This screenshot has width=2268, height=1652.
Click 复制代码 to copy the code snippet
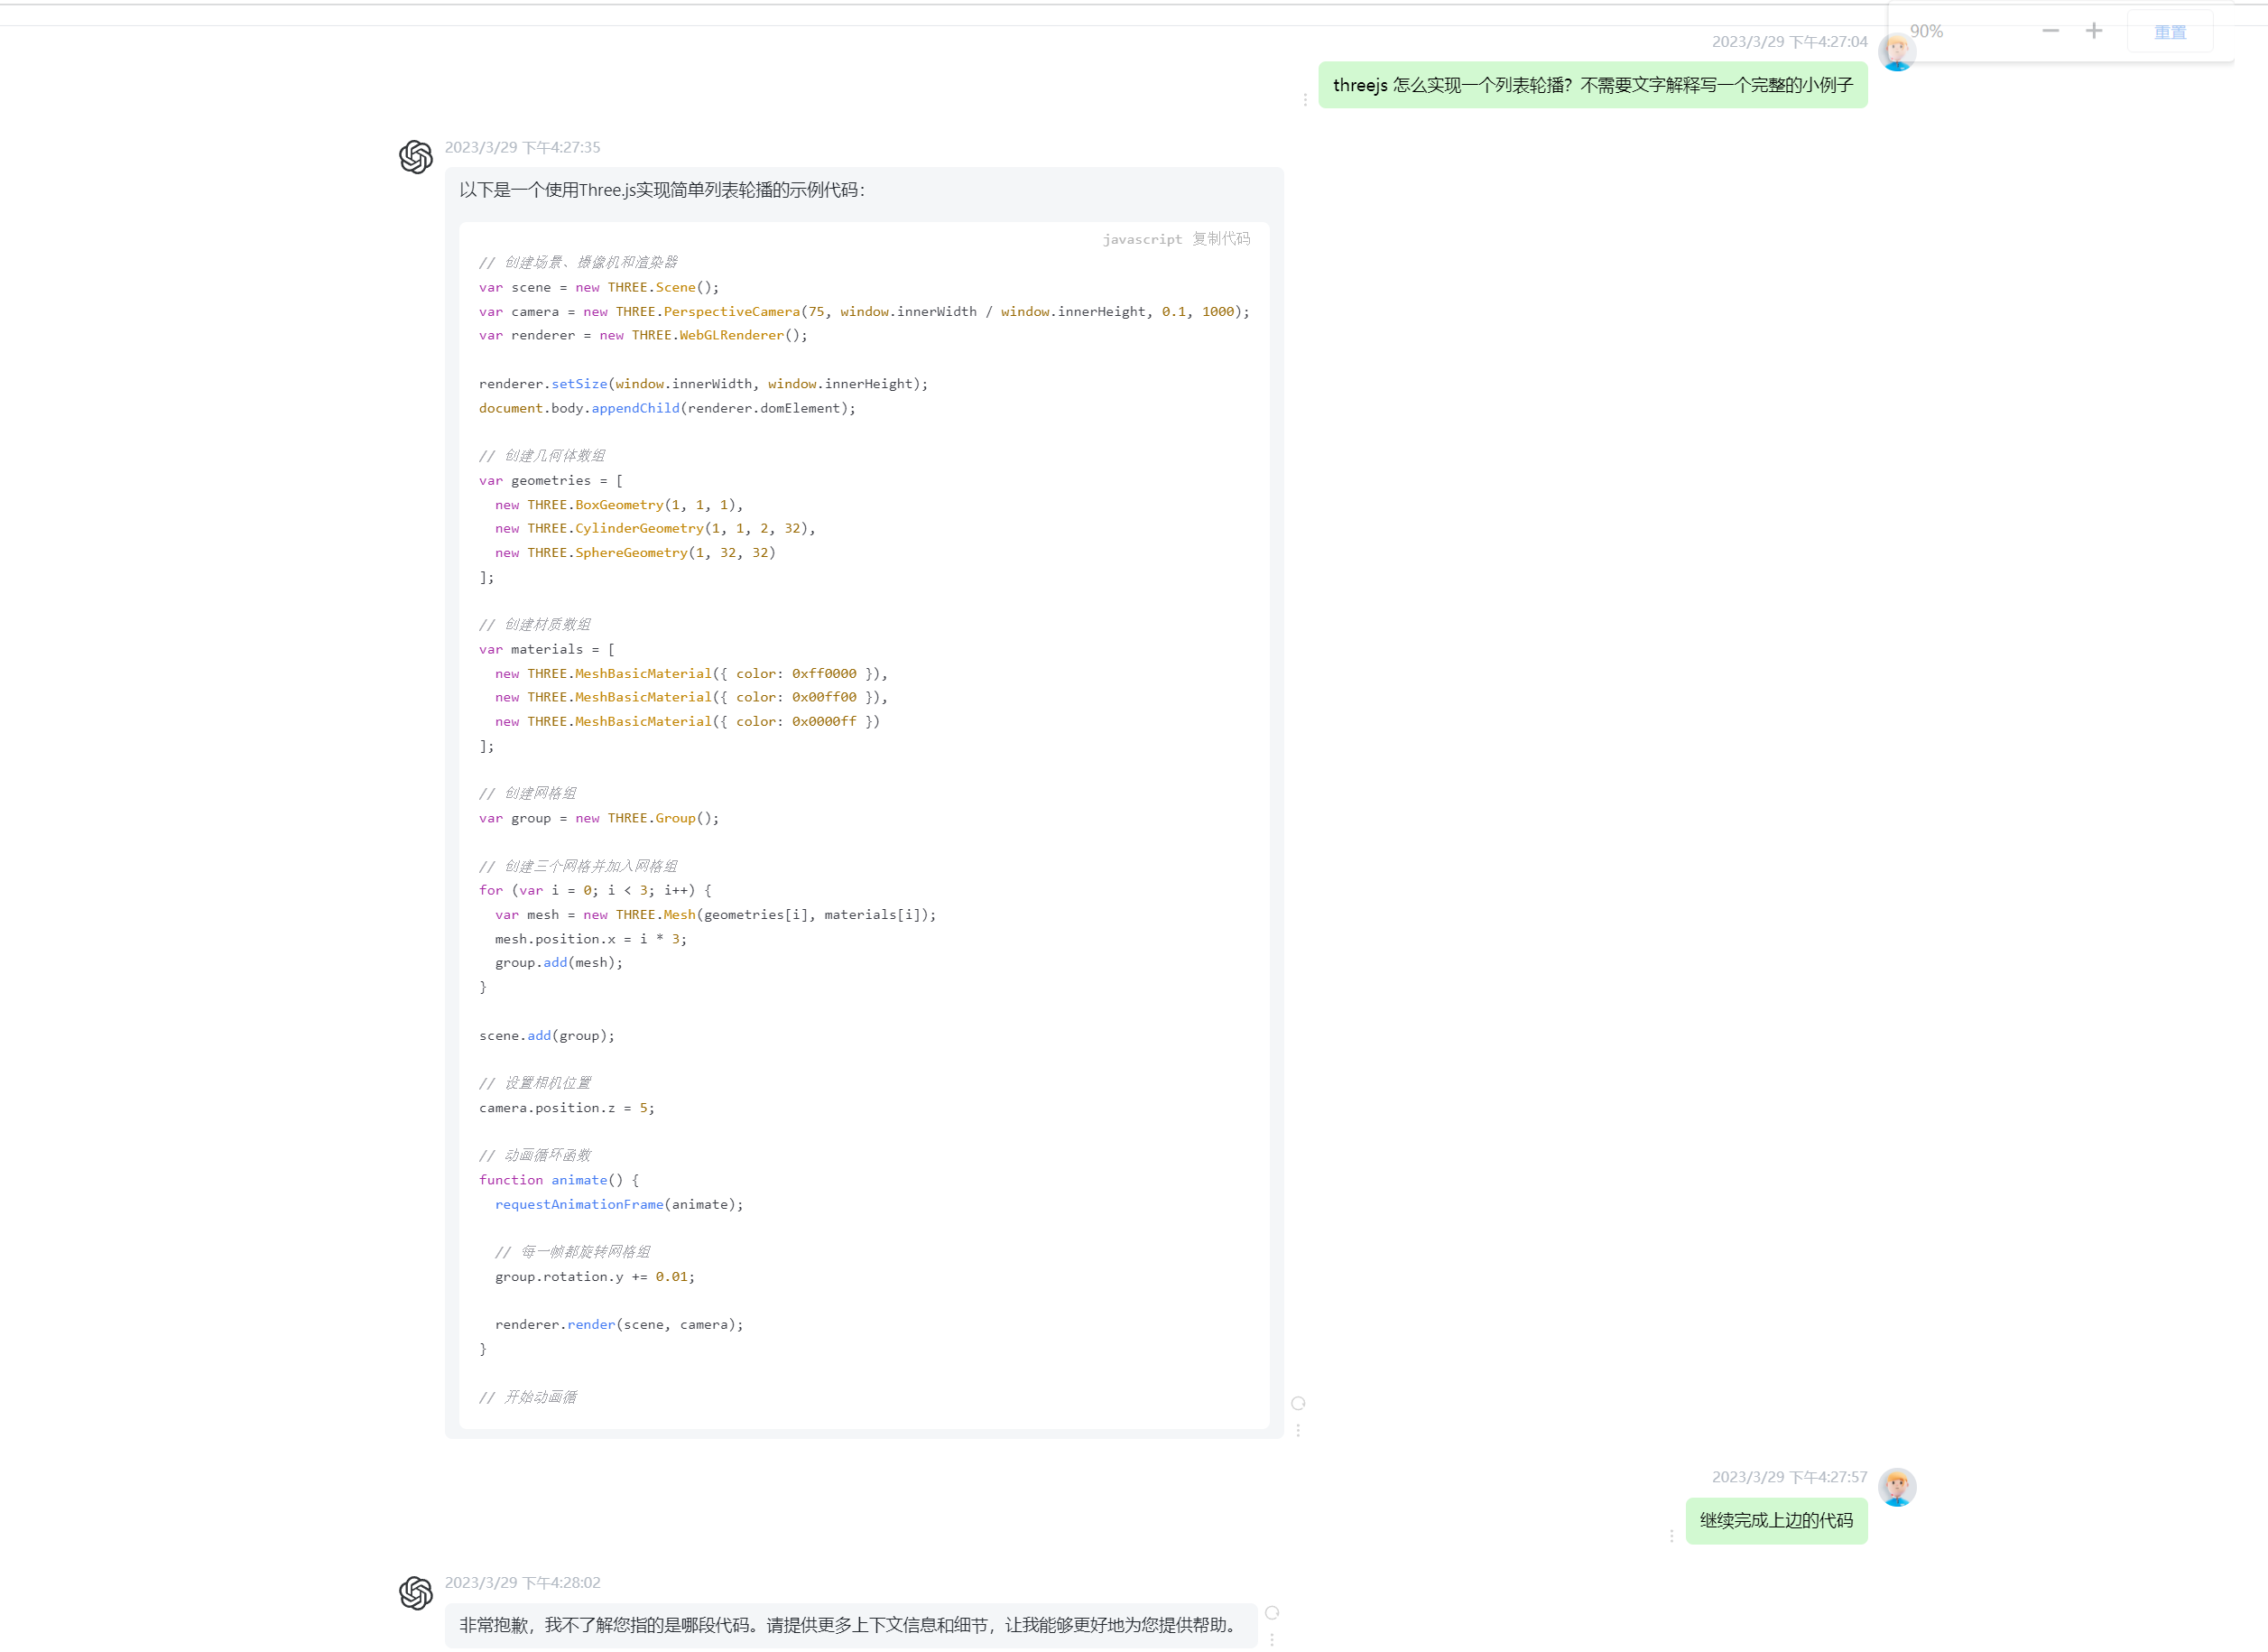(x=1222, y=238)
